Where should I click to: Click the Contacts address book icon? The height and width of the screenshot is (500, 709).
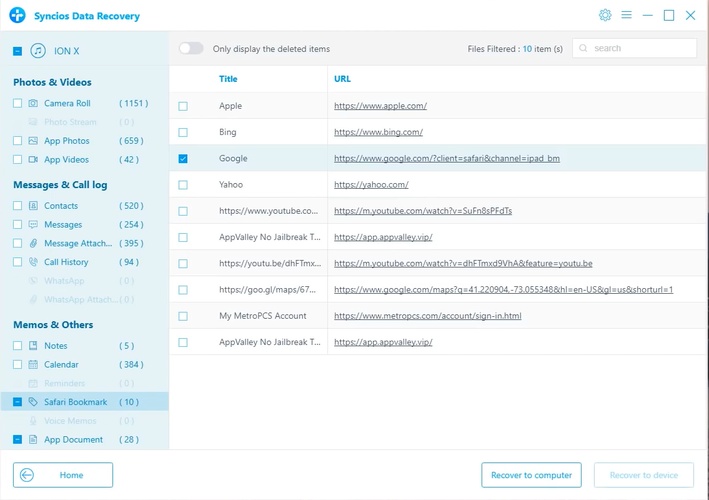click(33, 206)
